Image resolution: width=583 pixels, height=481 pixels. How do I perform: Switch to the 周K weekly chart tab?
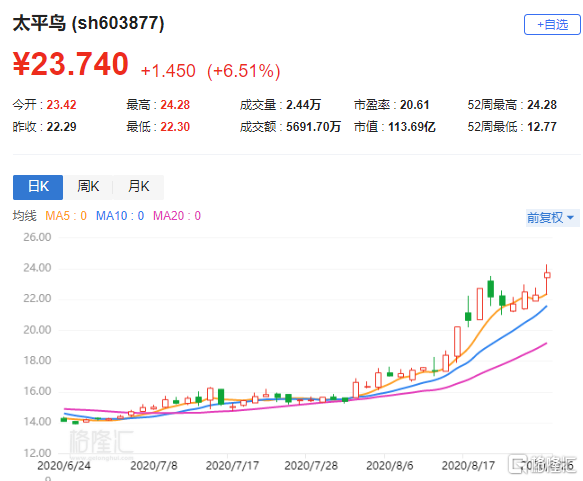tap(88, 187)
